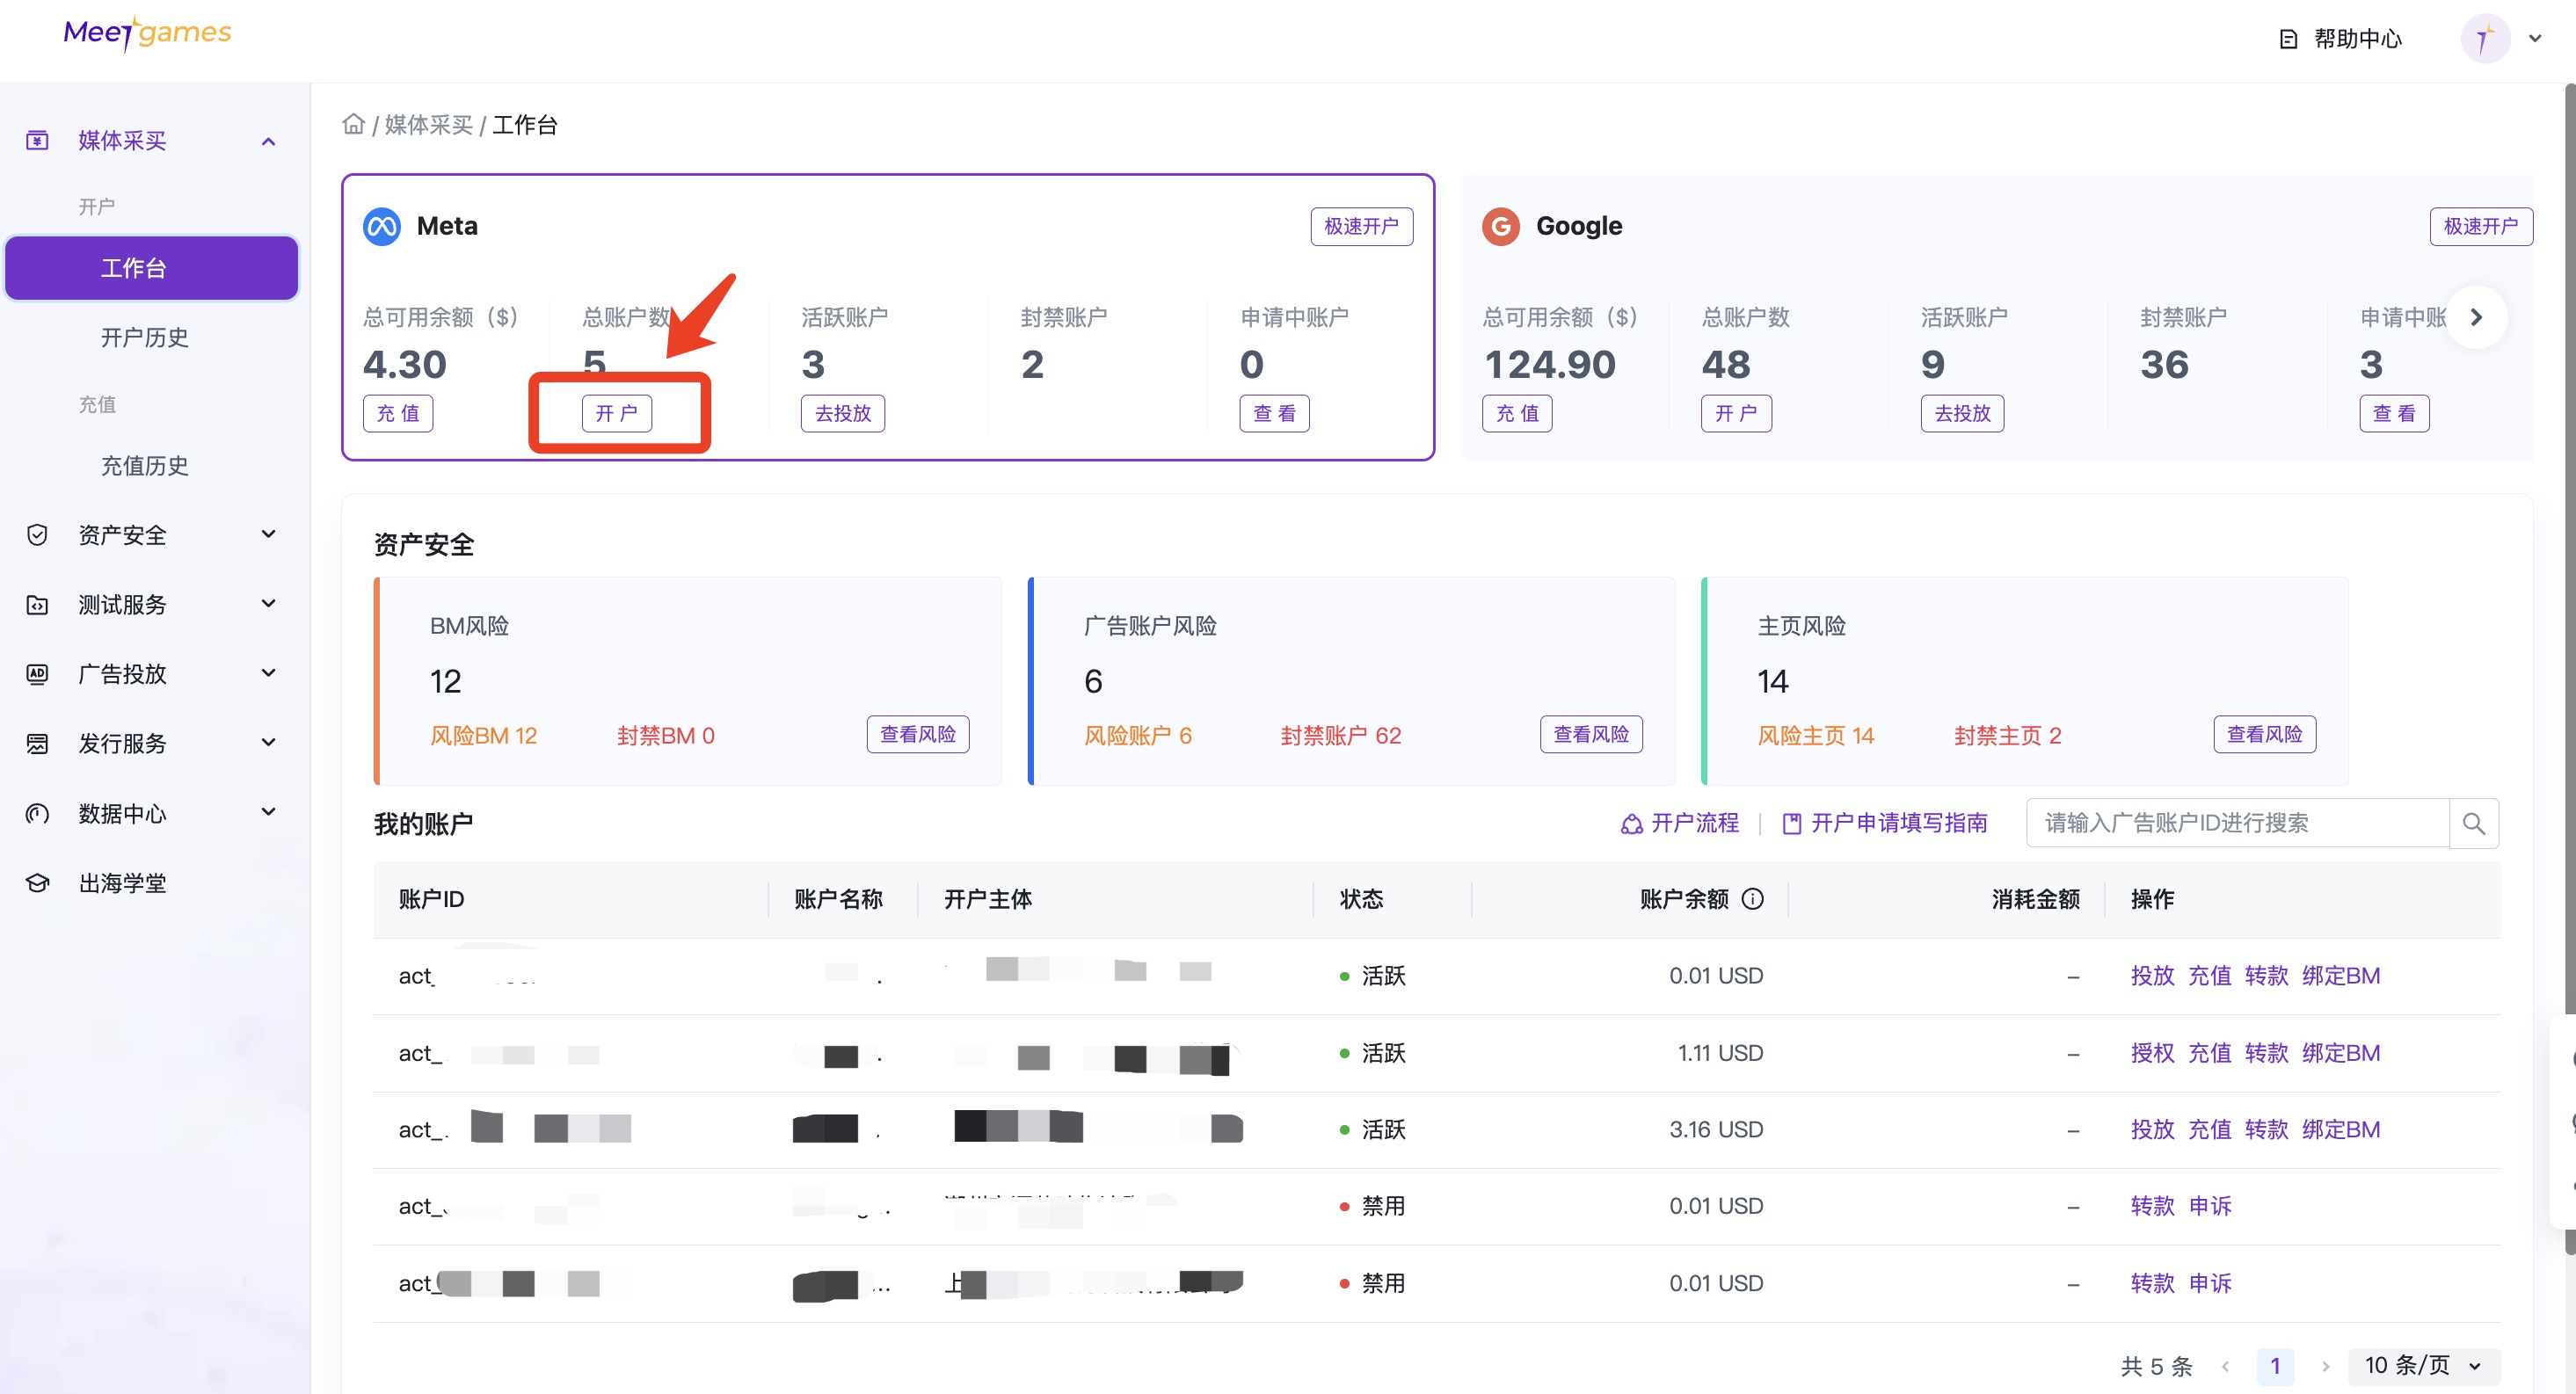
Task: Expand the user account dropdown arrow
Action: pyautogui.click(x=2535, y=39)
